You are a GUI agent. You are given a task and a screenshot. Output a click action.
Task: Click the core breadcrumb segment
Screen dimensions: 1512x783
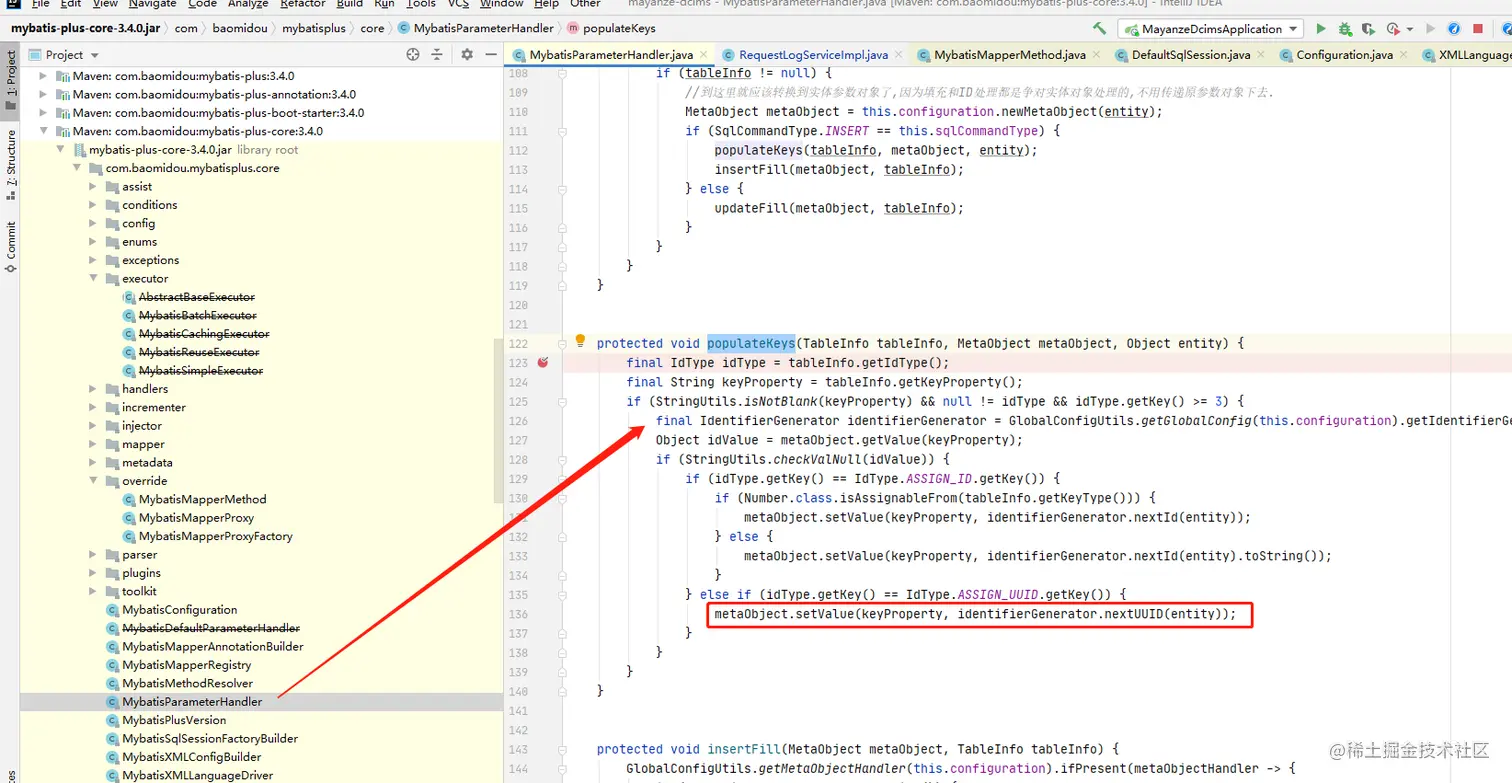coord(372,28)
